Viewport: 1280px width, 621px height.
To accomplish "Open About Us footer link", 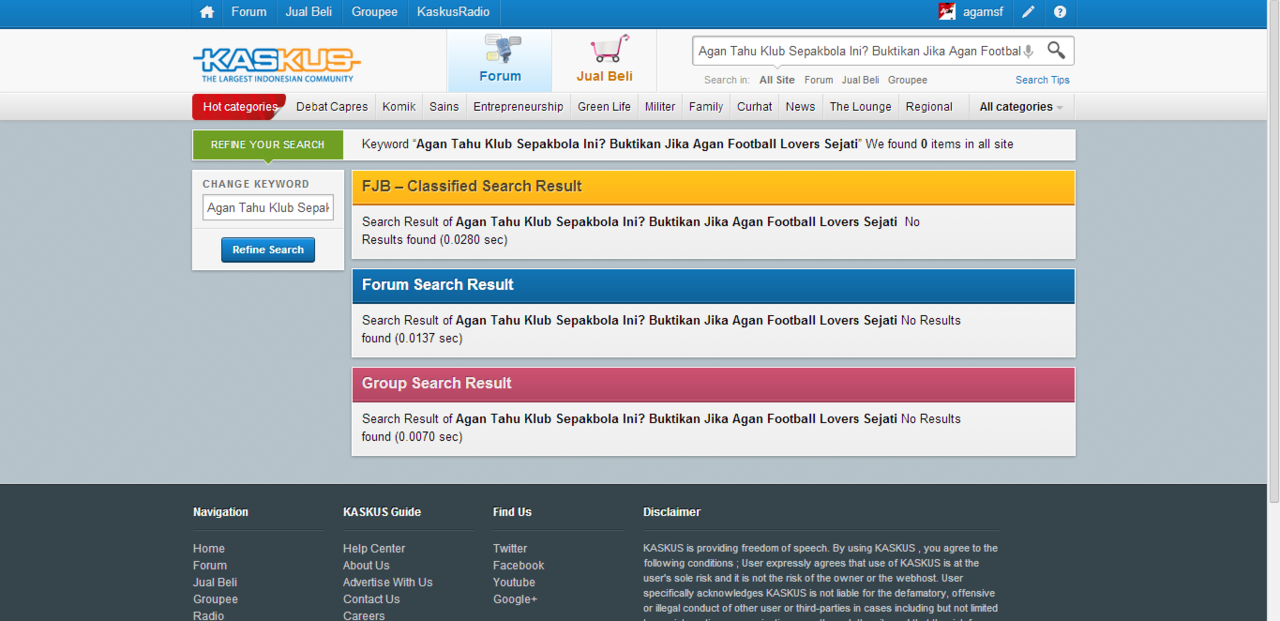I will click(366, 566).
